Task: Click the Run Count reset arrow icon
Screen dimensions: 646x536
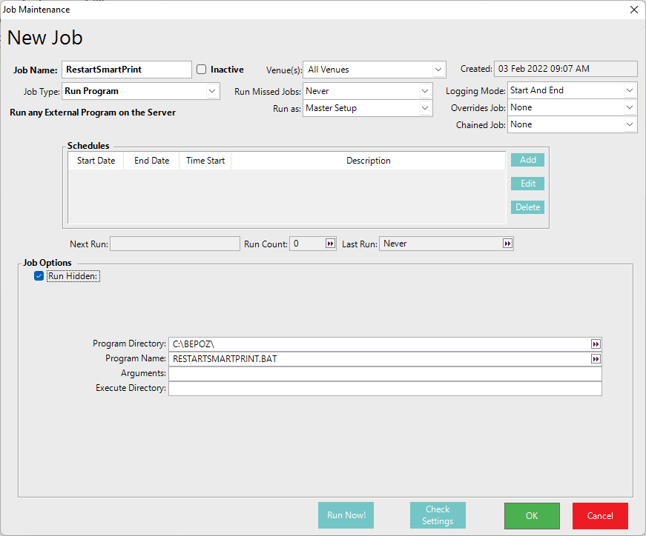Action: click(x=331, y=244)
